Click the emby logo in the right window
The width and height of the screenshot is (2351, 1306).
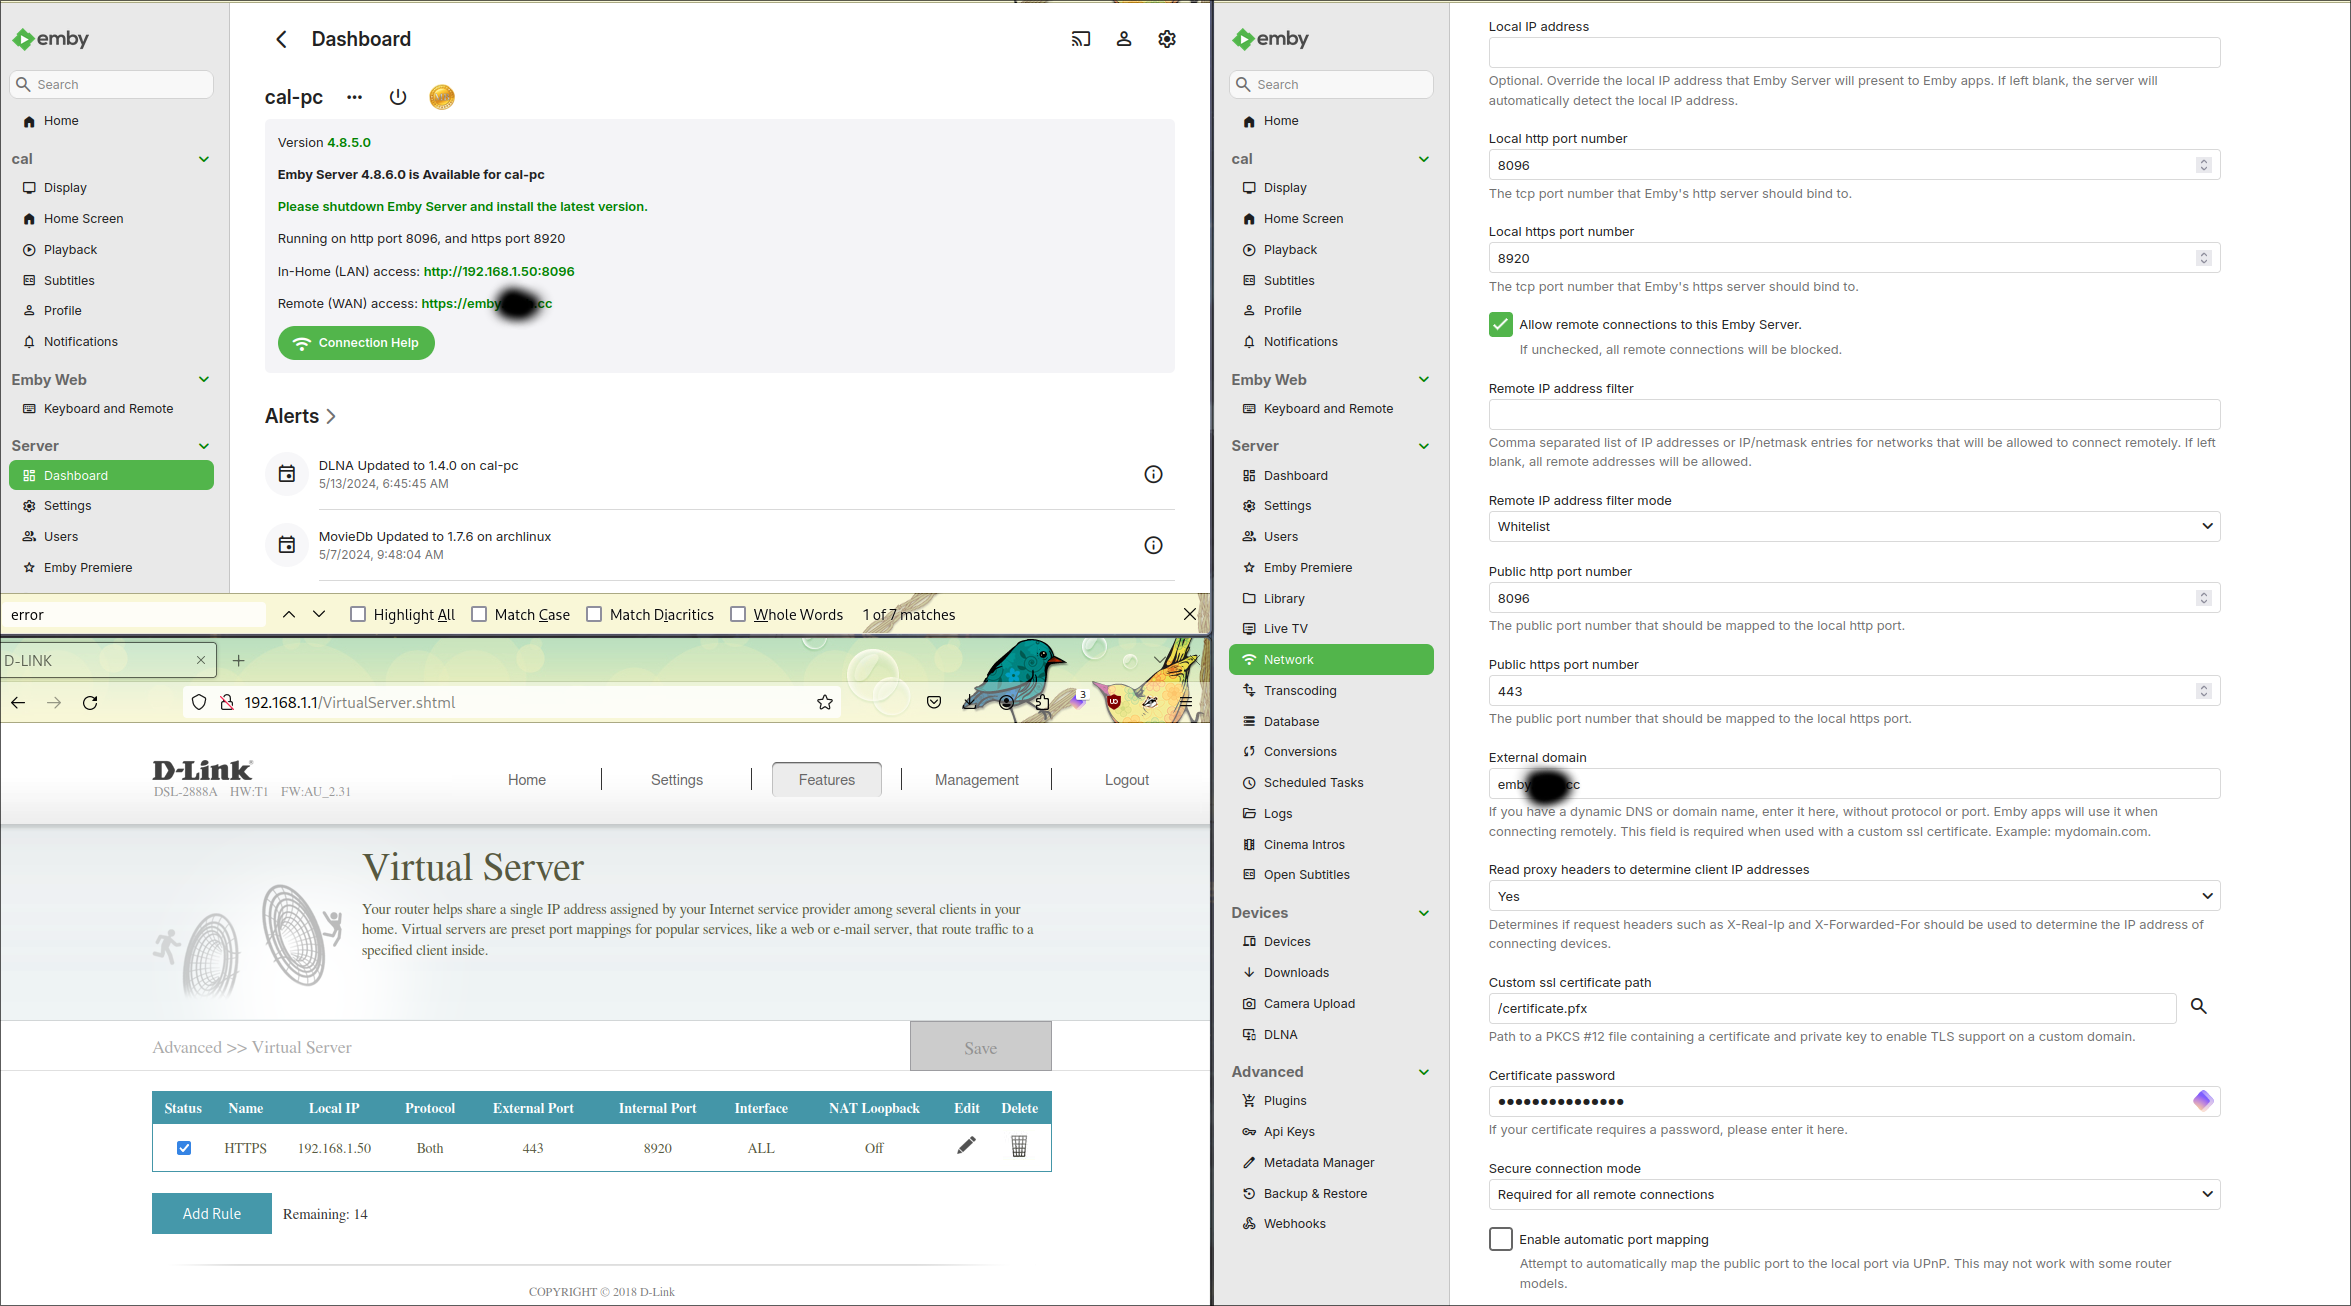pyautogui.click(x=1271, y=39)
